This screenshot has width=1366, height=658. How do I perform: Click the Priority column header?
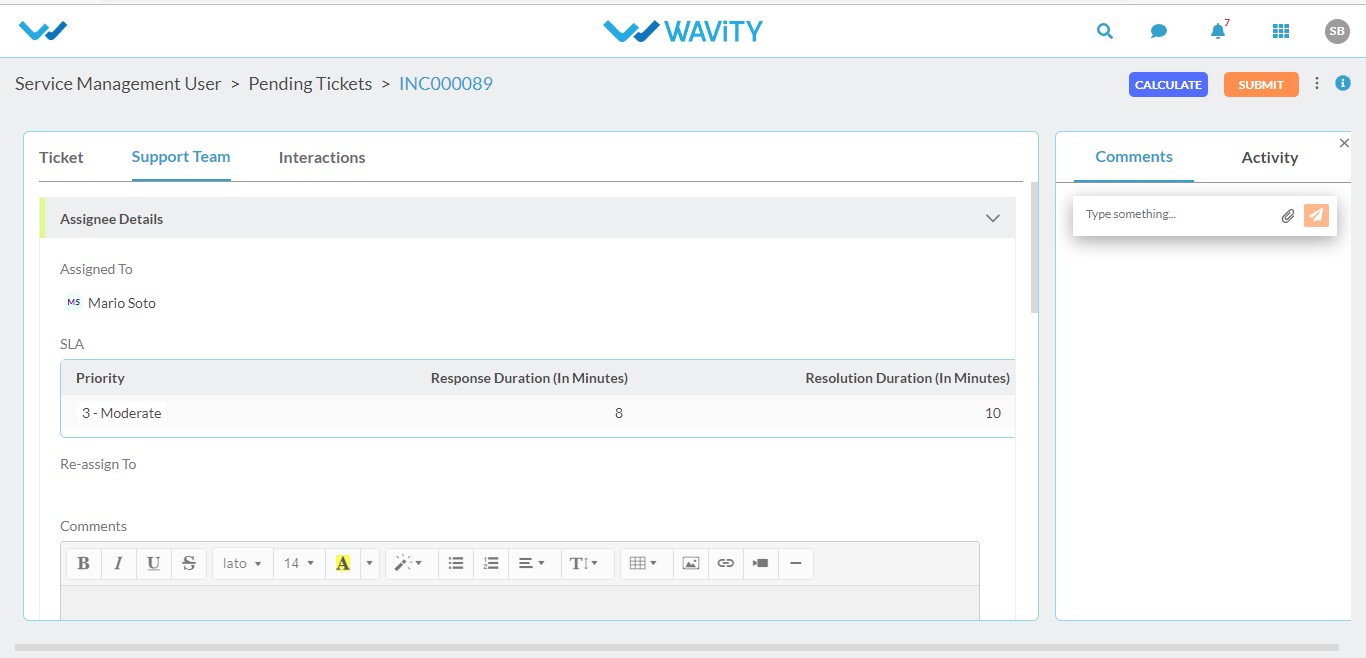point(100,378)
